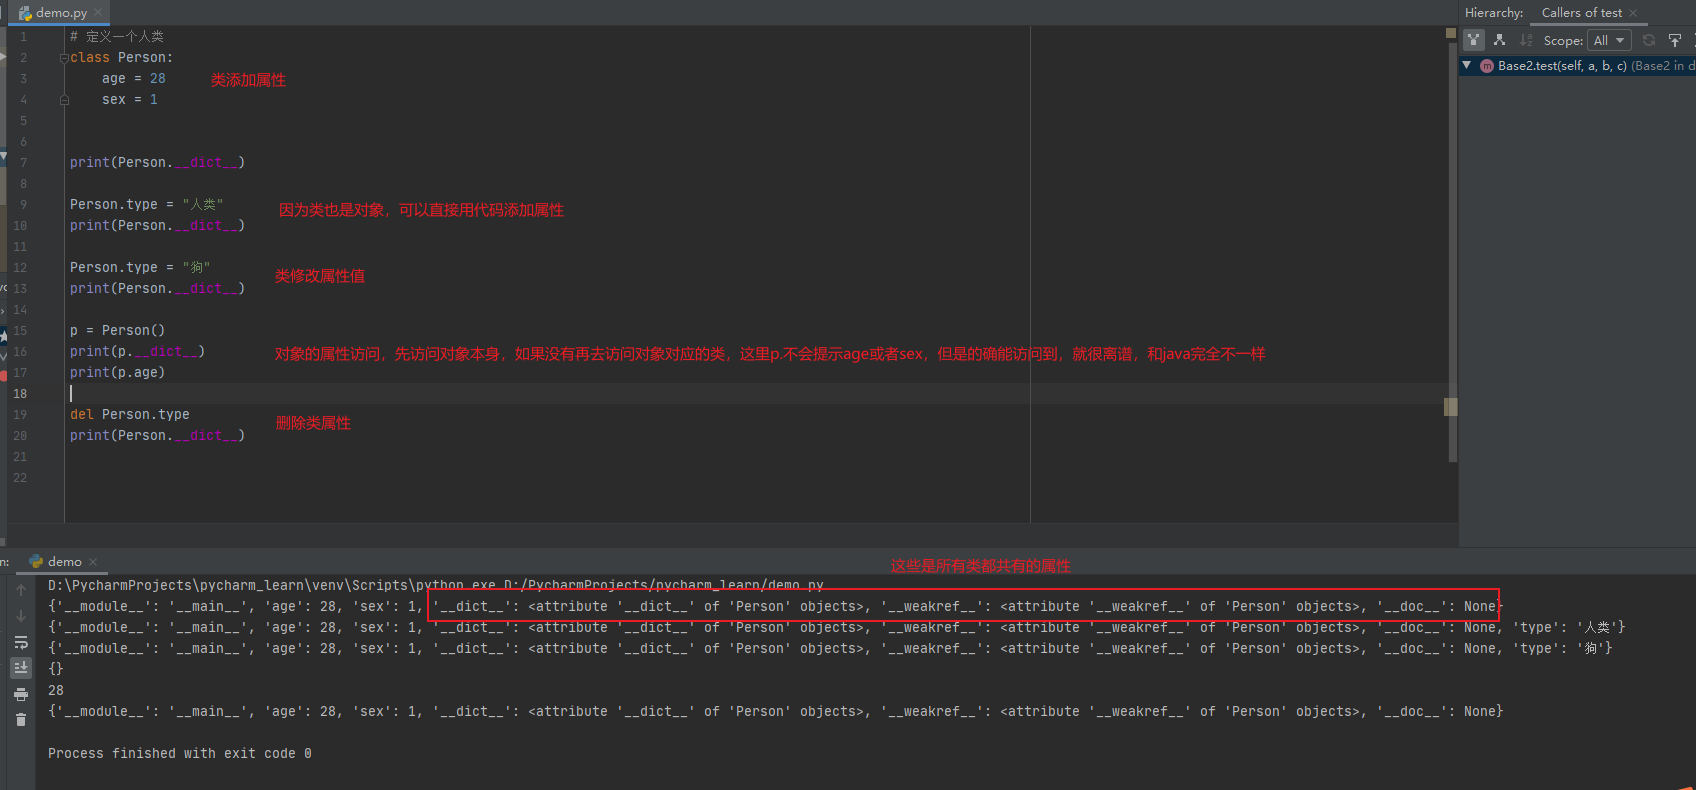
Task: Refresh the call hierarchy
Action: 1649,40
